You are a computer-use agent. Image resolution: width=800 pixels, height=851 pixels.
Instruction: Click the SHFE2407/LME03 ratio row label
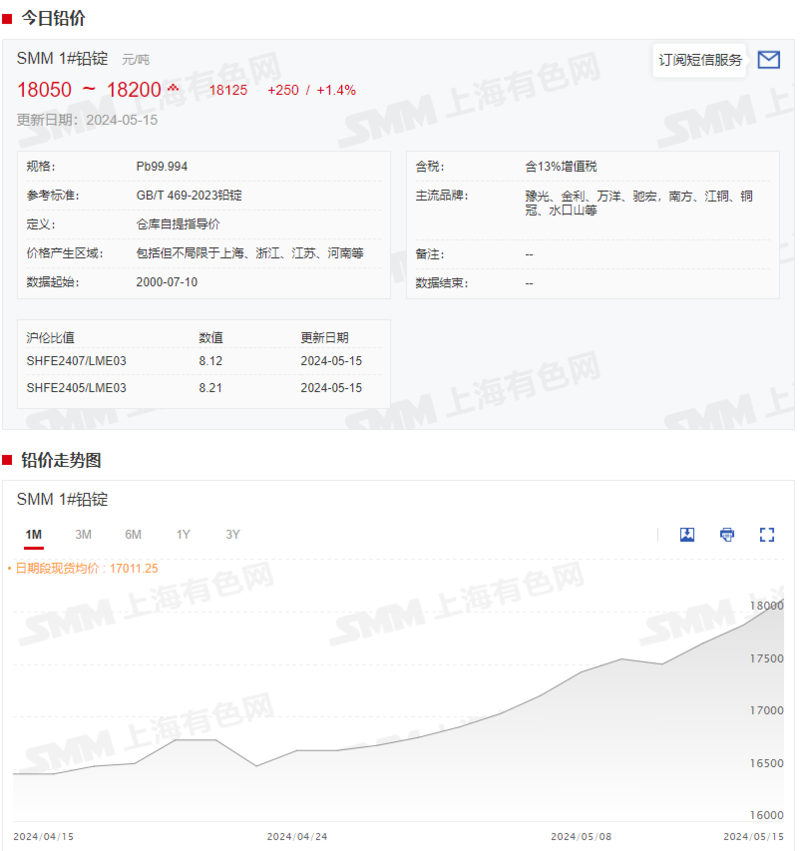(x=77, y=361)
